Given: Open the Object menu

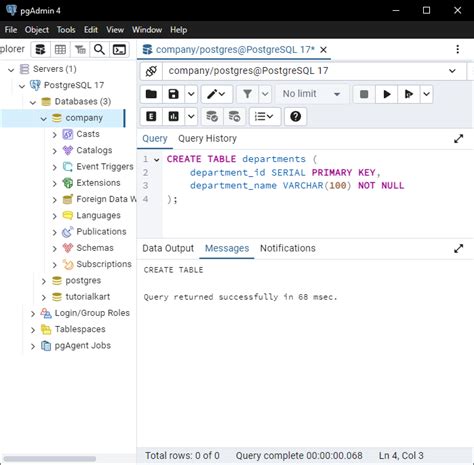Looking at the screenshot, I should point(37,30).
